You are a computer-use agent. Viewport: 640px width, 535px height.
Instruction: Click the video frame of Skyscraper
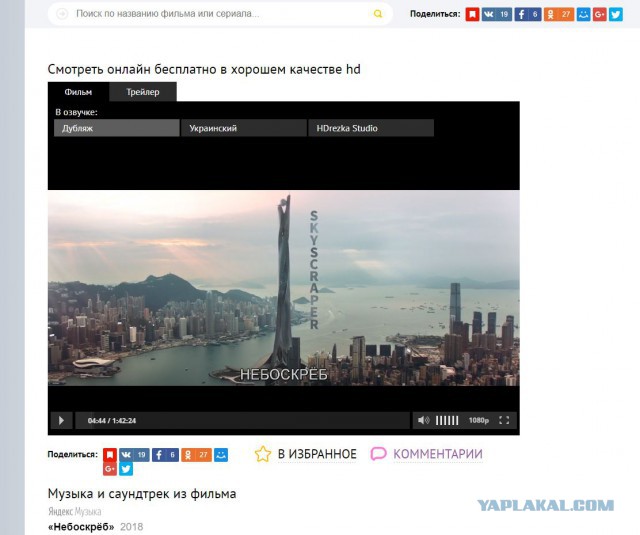[x=284, y=288]
